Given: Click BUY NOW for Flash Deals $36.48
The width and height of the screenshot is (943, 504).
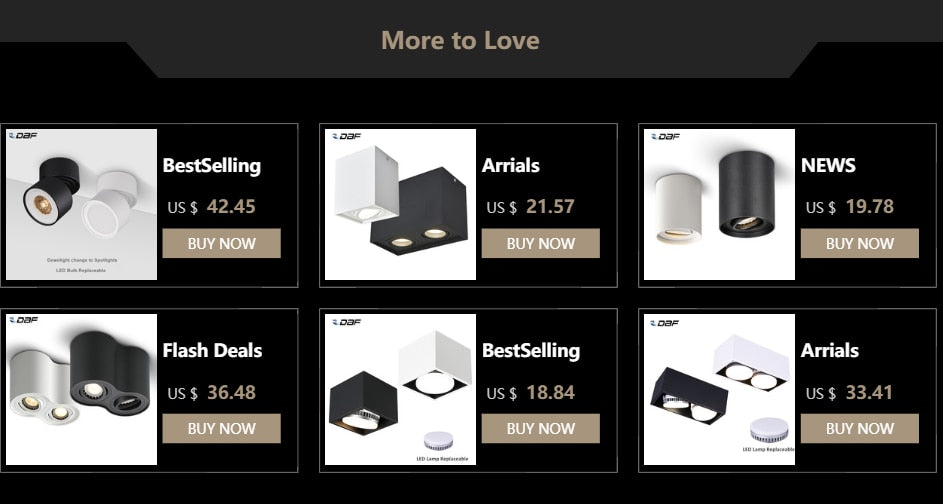Looking at the screenshot, I should tap(221, 428).
